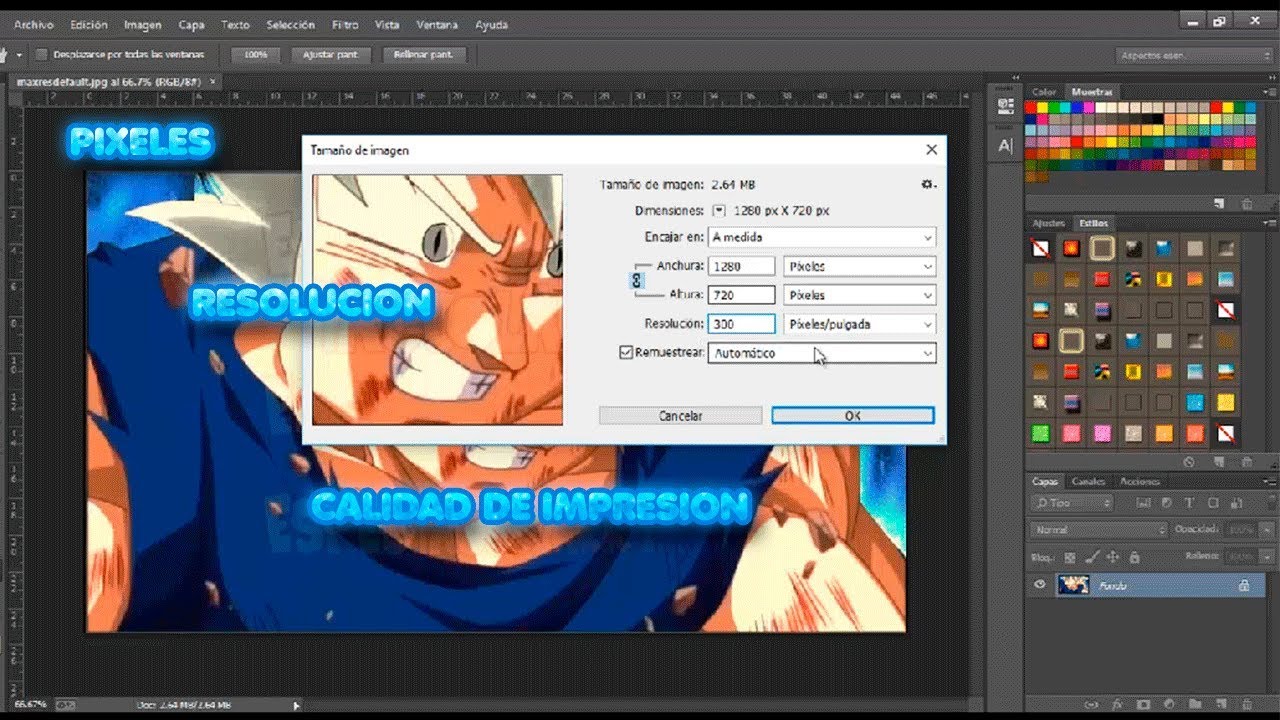Image resolution: width=1280 pixels, height=720 pixels.
Task: Filter layers by shape layer icon
Action: tap(1213, 503)
